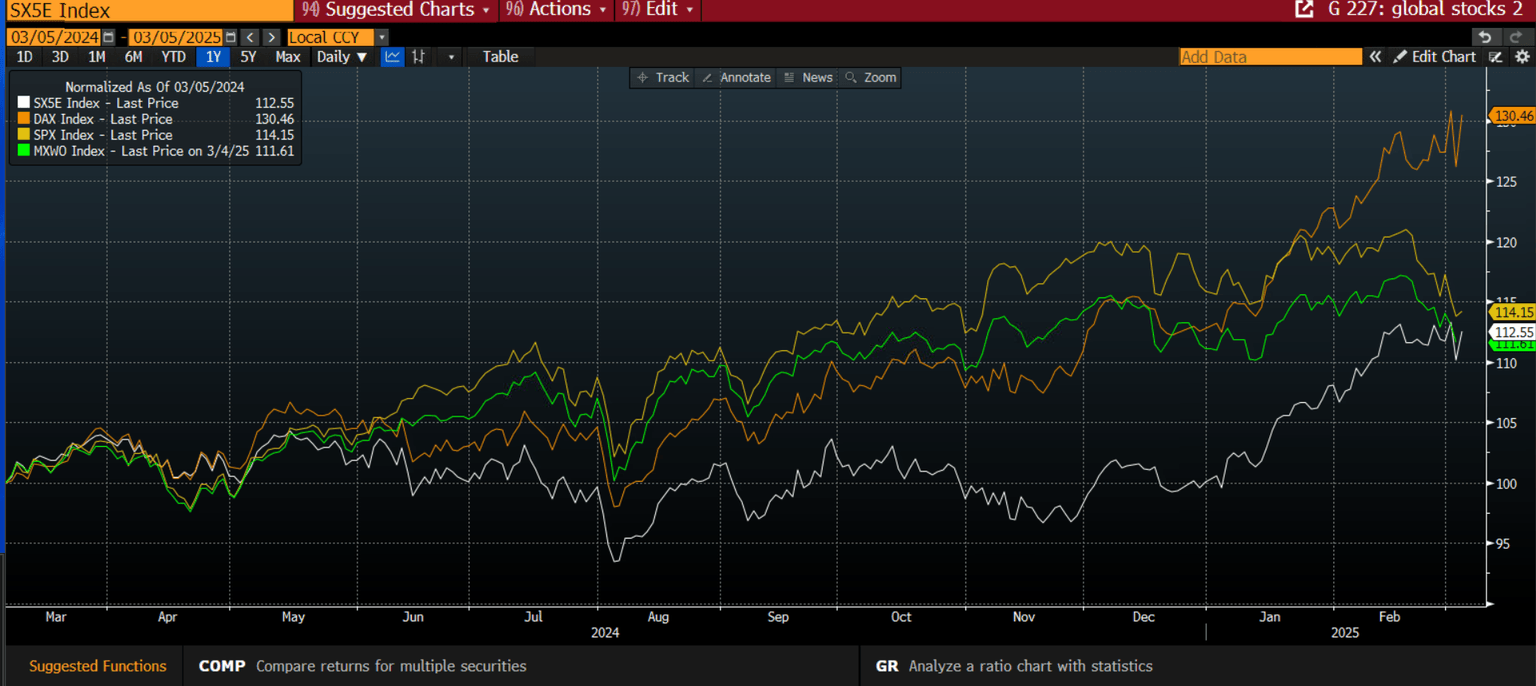Click the undo arrow icon
Viewport: 1536px width, 686px height.
click(1486, 37)
